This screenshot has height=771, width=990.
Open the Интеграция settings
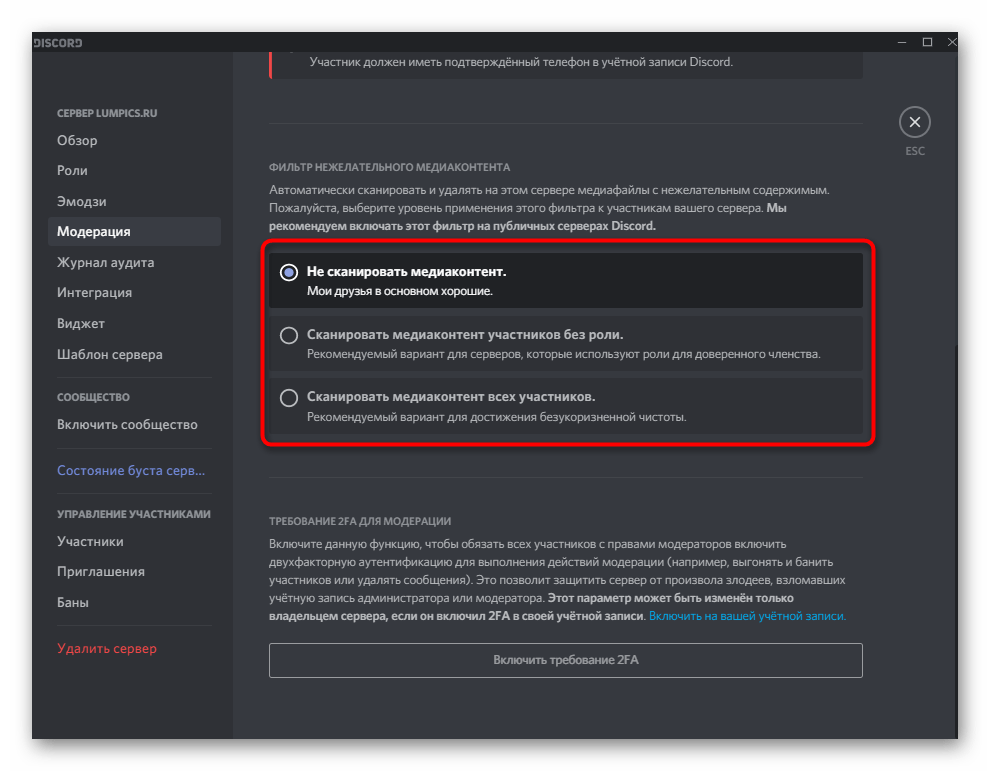pos(96,292)
